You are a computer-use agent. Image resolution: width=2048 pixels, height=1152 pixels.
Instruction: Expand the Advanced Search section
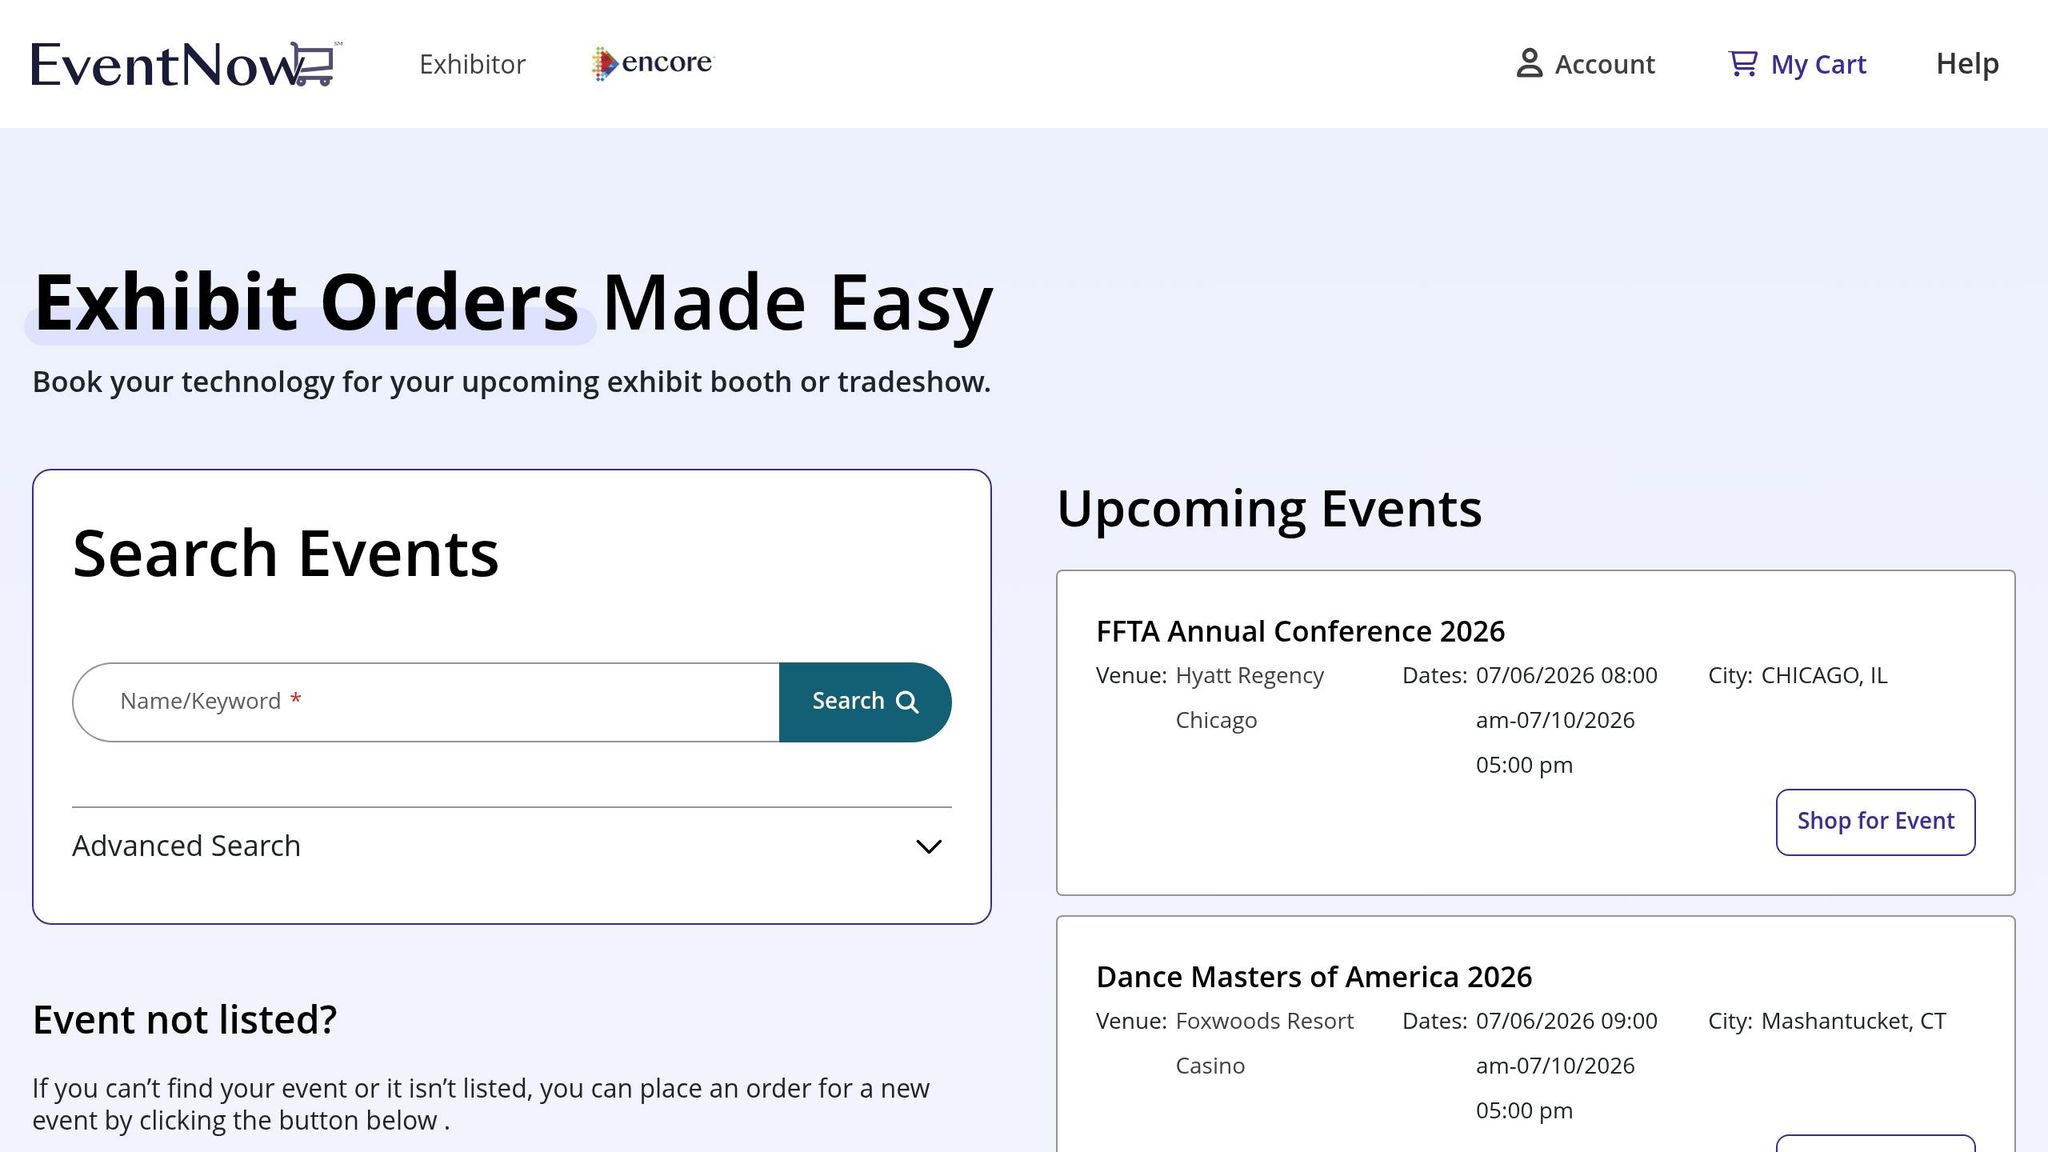pyautogui.click(x=512, y=846)
